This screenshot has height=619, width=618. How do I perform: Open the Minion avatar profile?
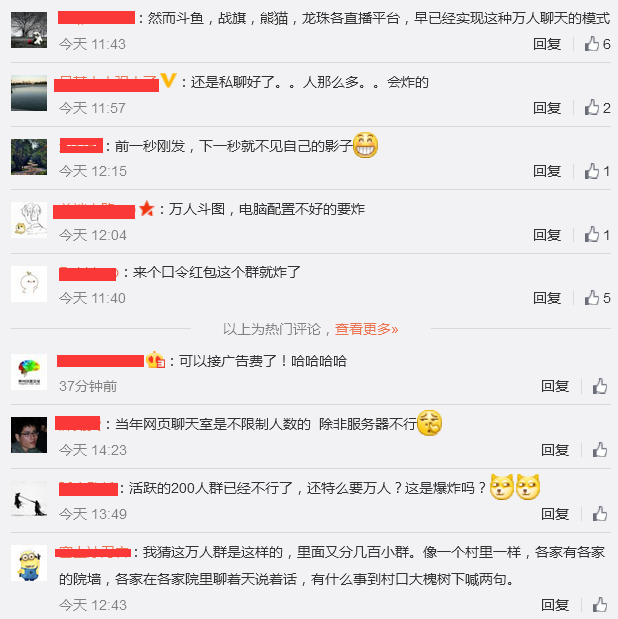pyautogui.click(x=29, y=563)
